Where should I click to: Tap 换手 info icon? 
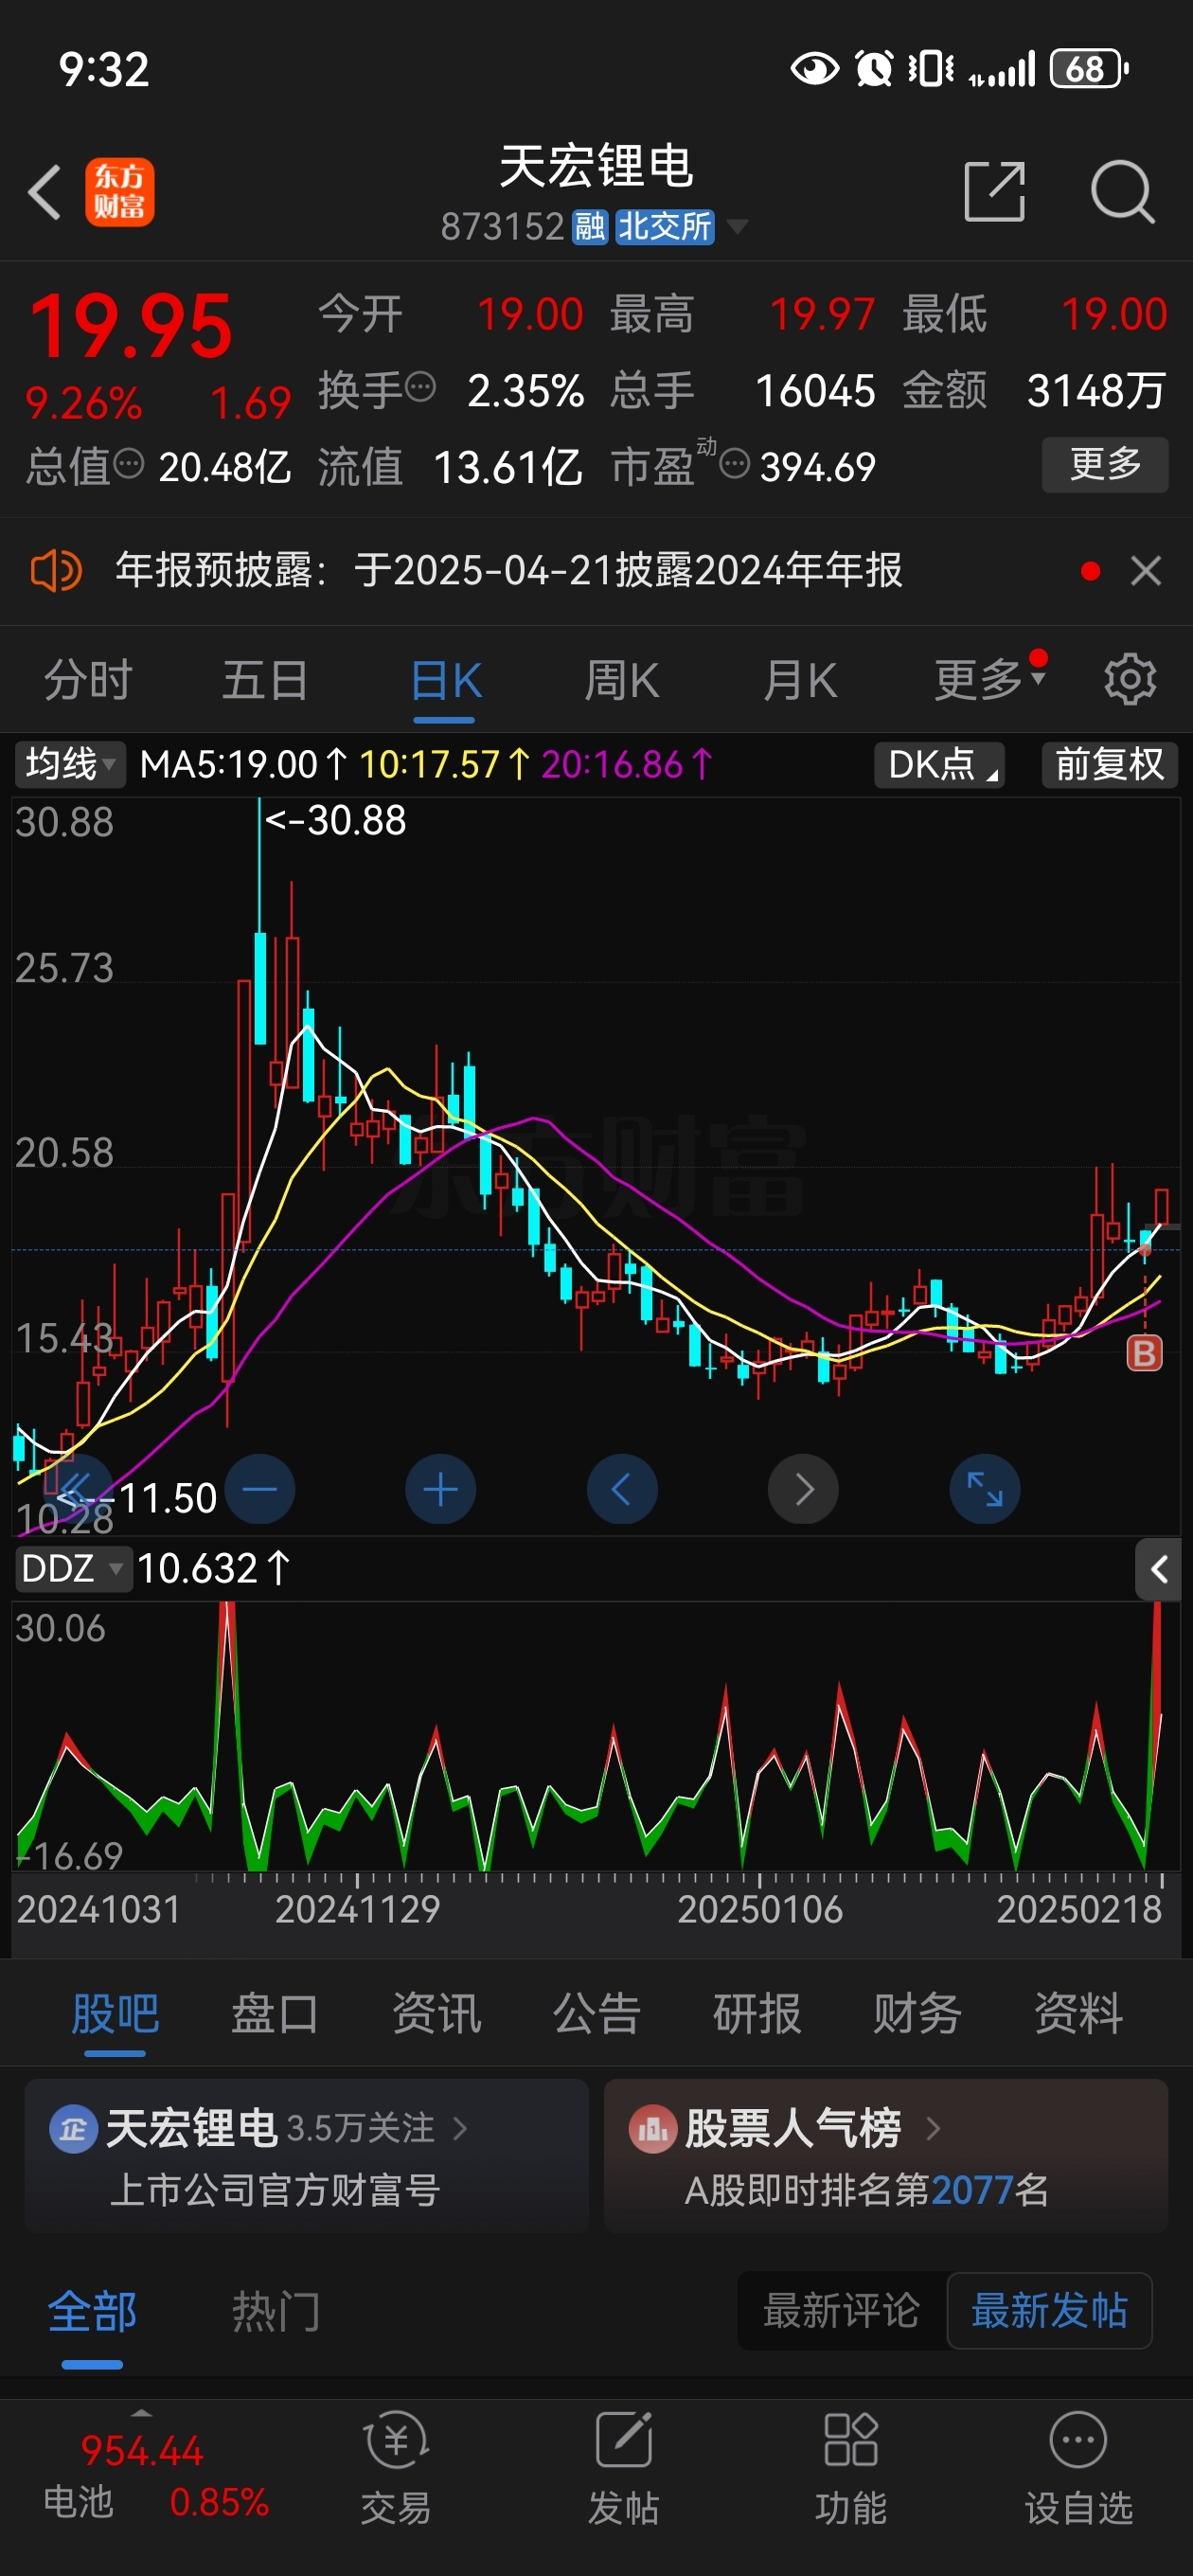pyautogui.click(x=421, y=386)
